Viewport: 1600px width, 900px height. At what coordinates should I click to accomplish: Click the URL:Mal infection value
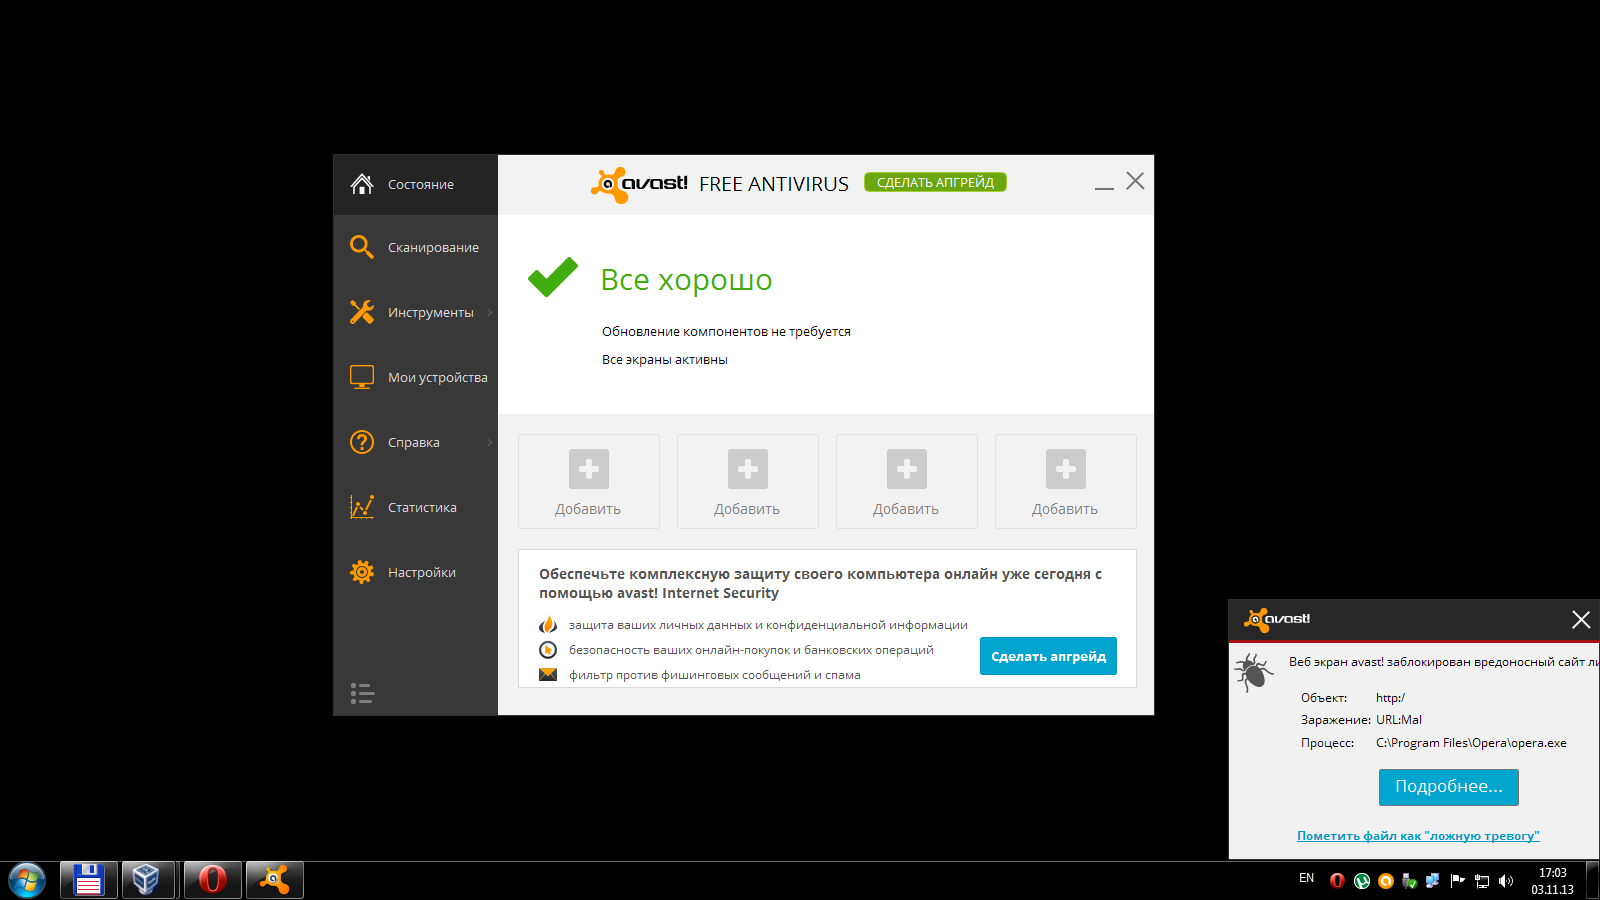1399,720
